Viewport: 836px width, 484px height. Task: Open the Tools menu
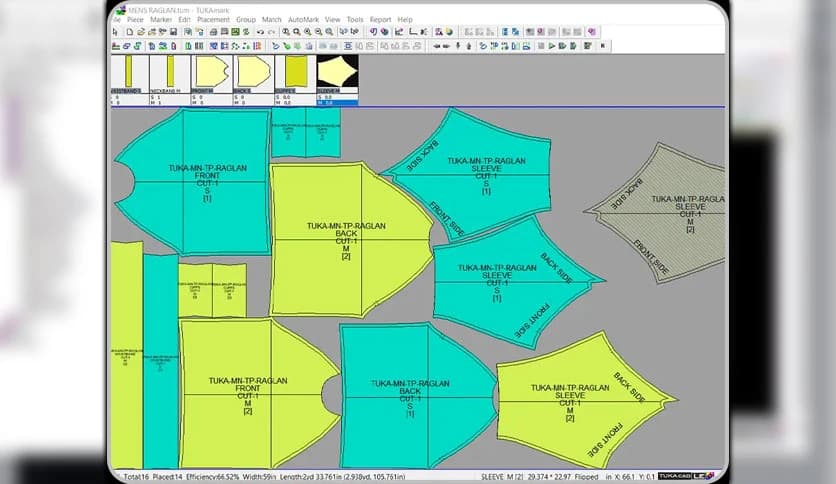(355, 19)
